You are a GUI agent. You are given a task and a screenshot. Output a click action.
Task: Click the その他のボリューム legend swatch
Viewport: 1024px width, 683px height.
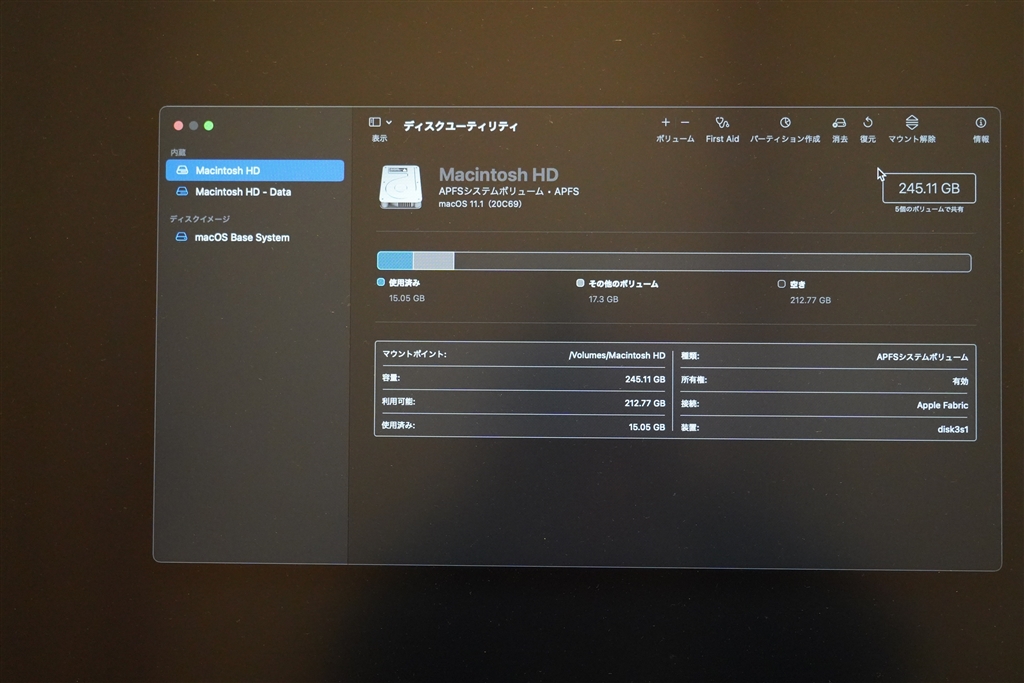[x=580, y=283]
